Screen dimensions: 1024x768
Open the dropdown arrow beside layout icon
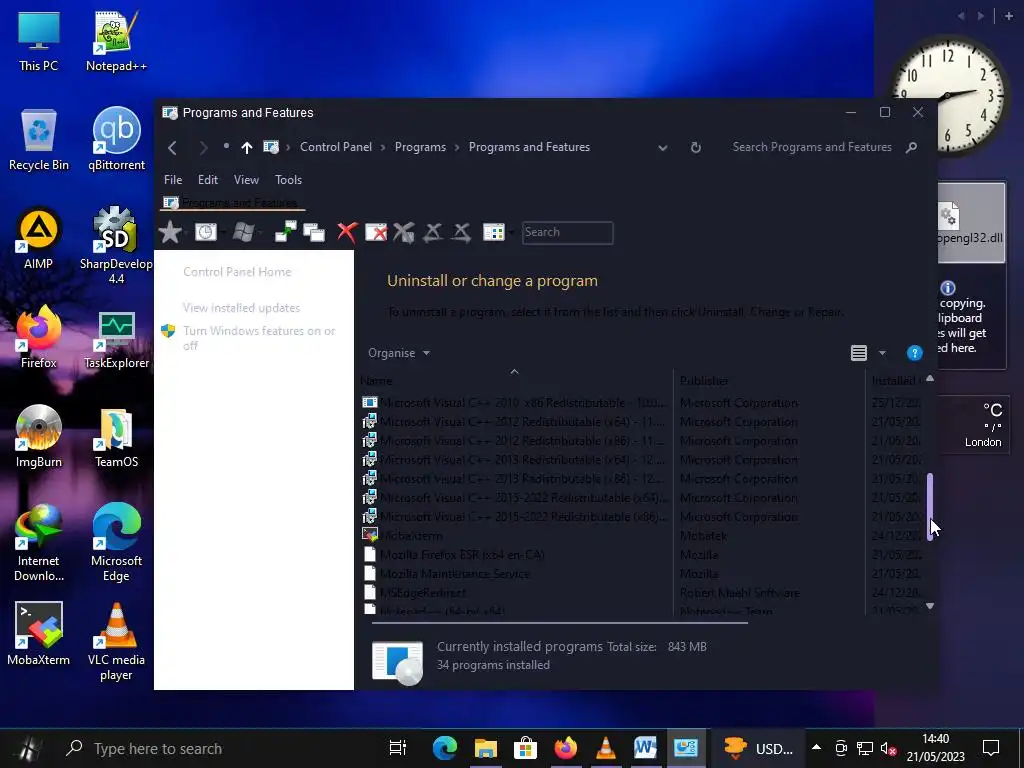click(510, 232)
